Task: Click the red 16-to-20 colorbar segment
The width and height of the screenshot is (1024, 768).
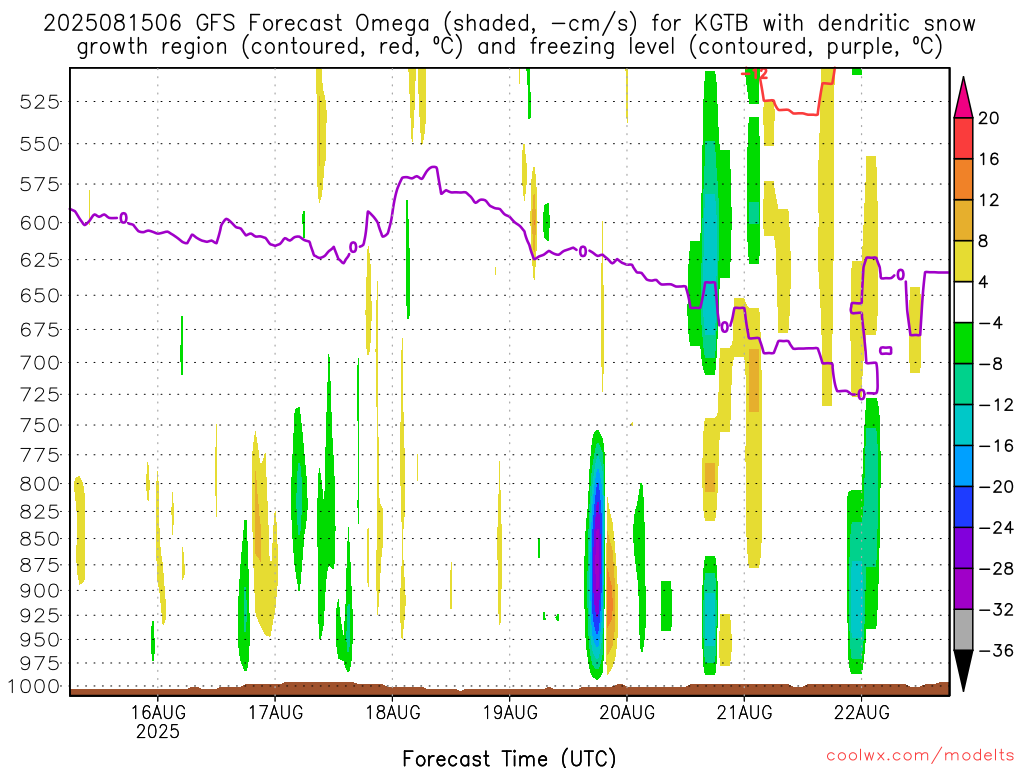Action: point(963,138)
